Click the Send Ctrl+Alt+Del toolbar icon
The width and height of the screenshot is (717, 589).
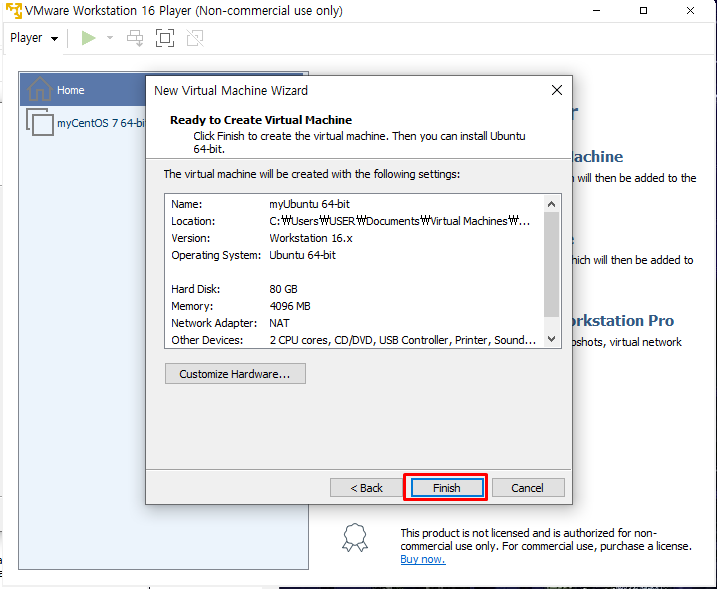pos(135,38)
